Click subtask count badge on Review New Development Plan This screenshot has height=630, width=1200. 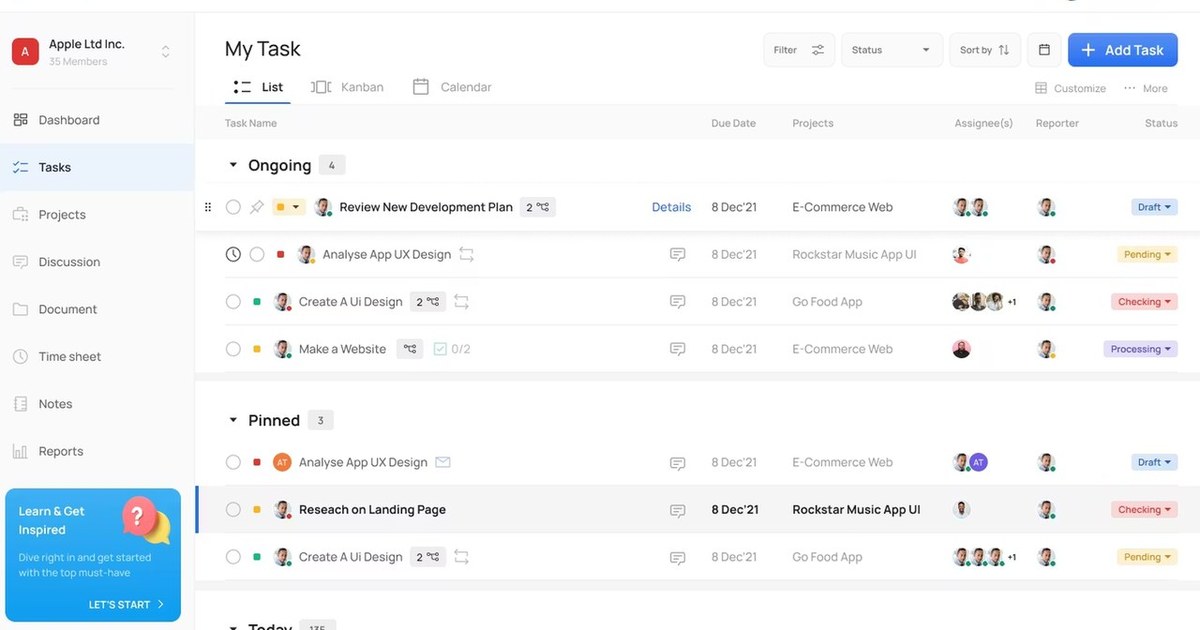[538, 207]
